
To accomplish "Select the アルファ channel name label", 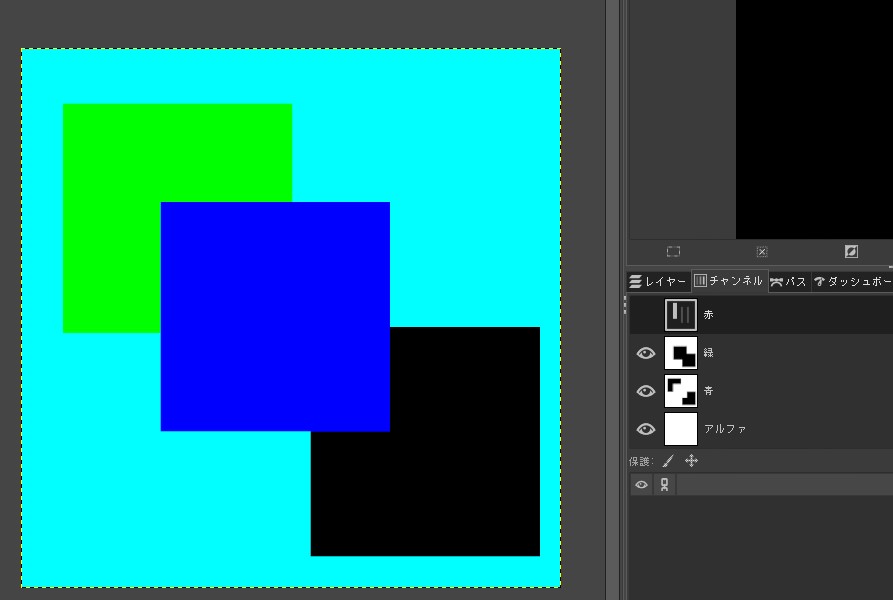I will (725, 429).
